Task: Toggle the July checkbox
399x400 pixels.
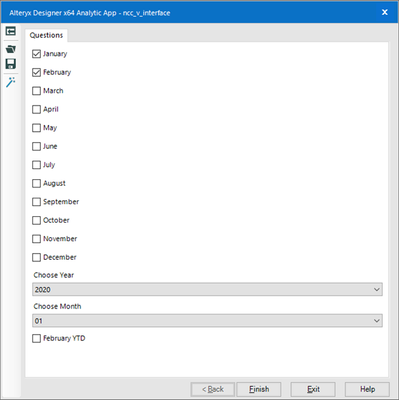Action: [36, 165]
